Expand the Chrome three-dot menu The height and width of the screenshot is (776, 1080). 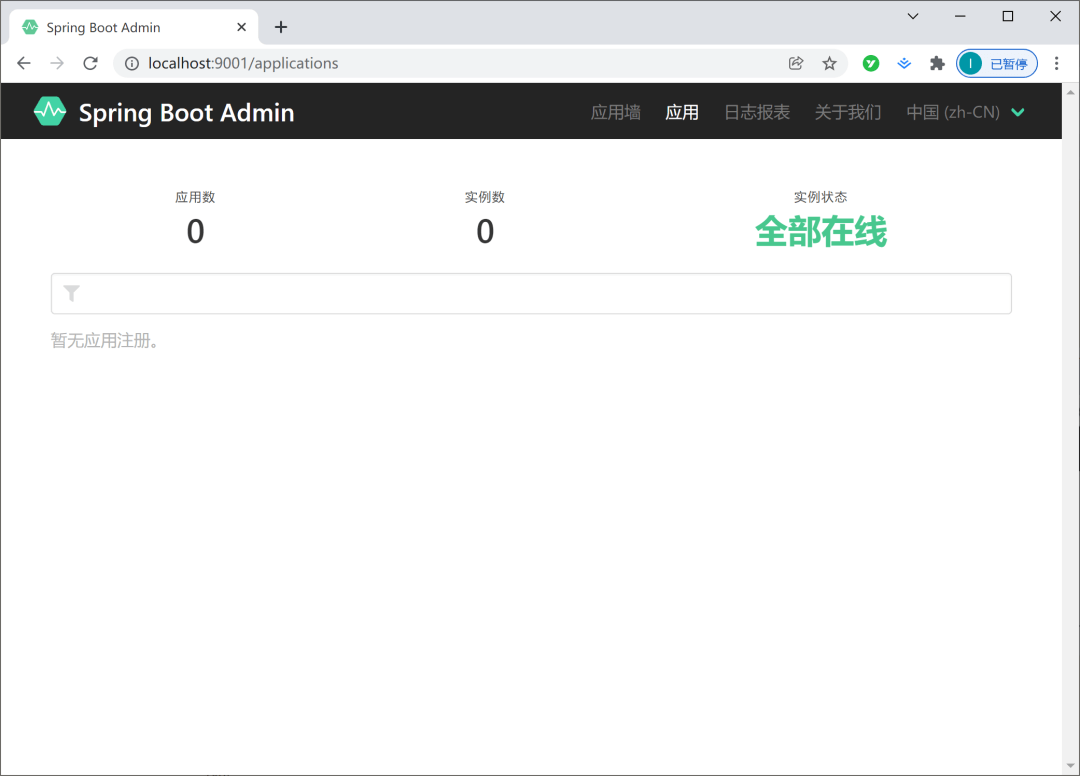point(1057,62)
